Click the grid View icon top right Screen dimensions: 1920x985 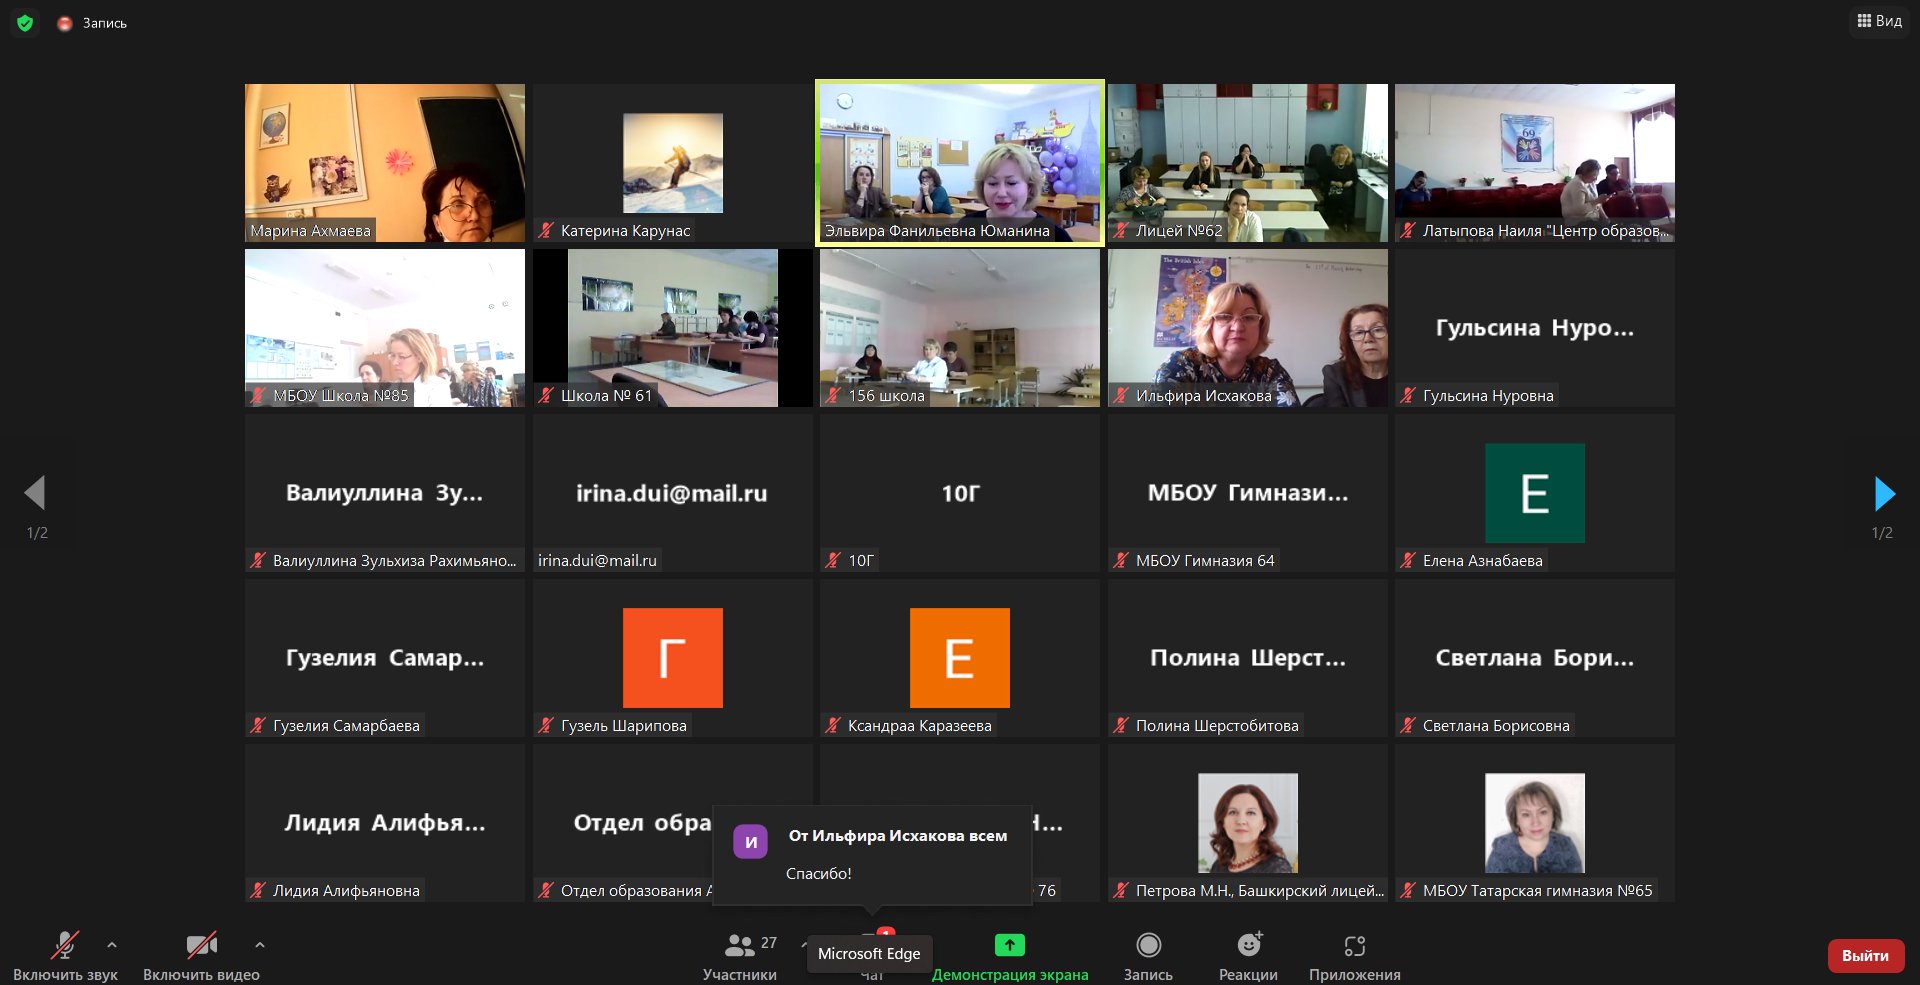tap(1864, 21)
